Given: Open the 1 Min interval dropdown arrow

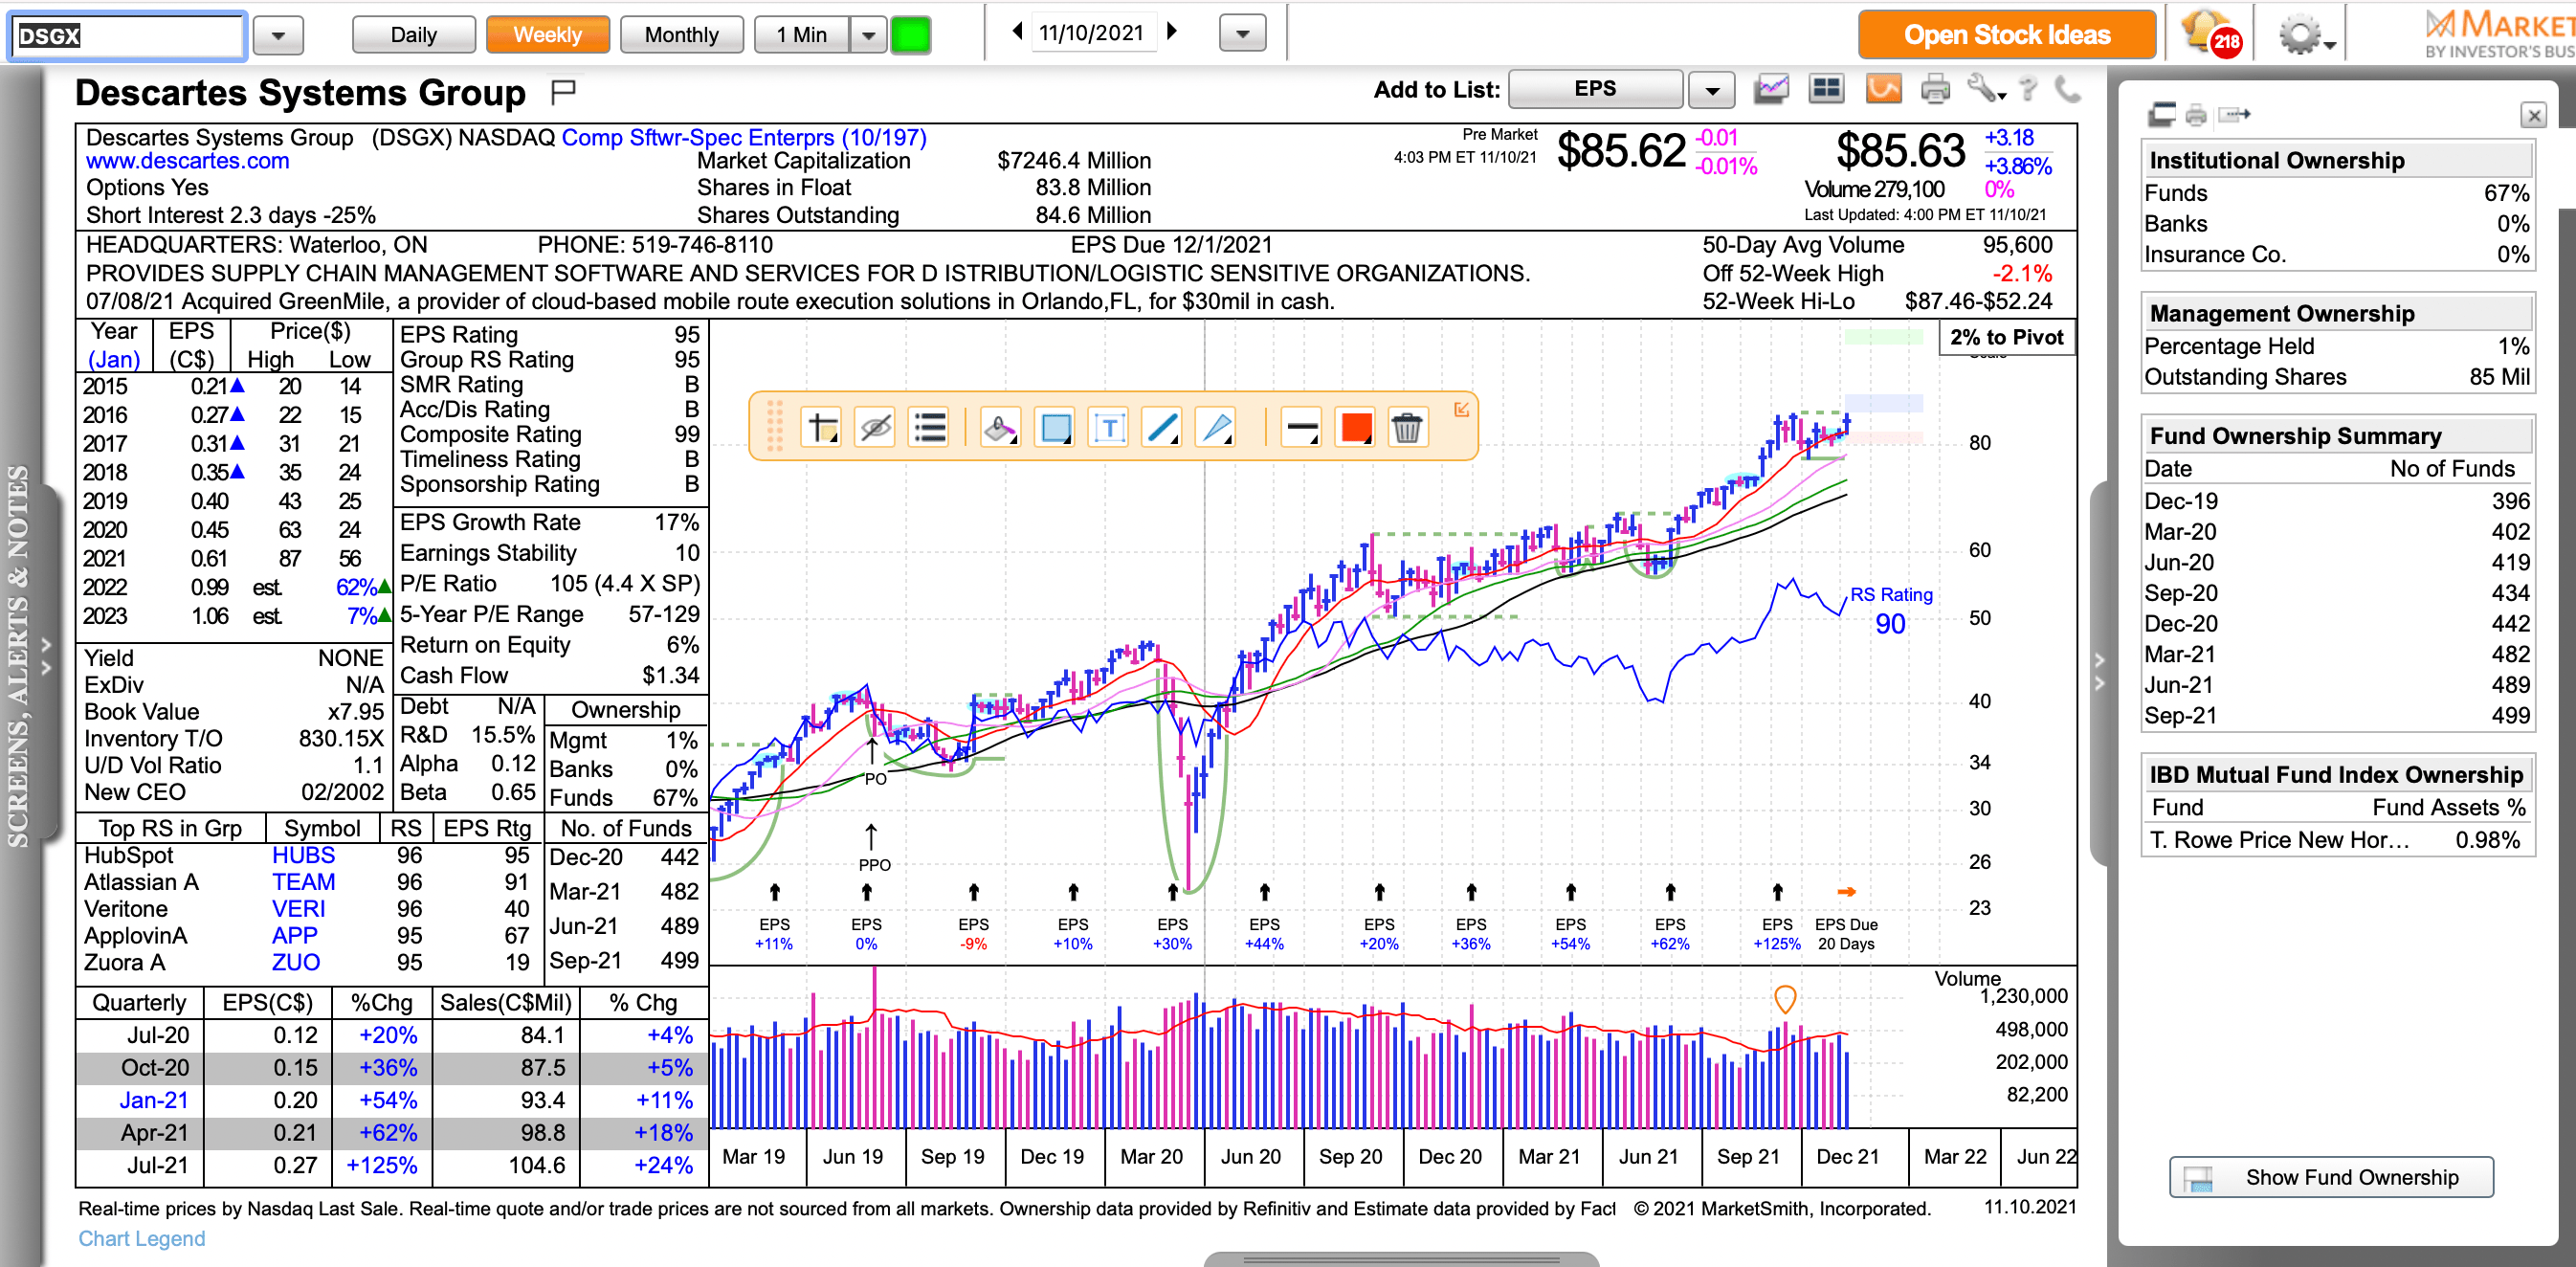Looking at the screenshot, I should coord(868,35).
